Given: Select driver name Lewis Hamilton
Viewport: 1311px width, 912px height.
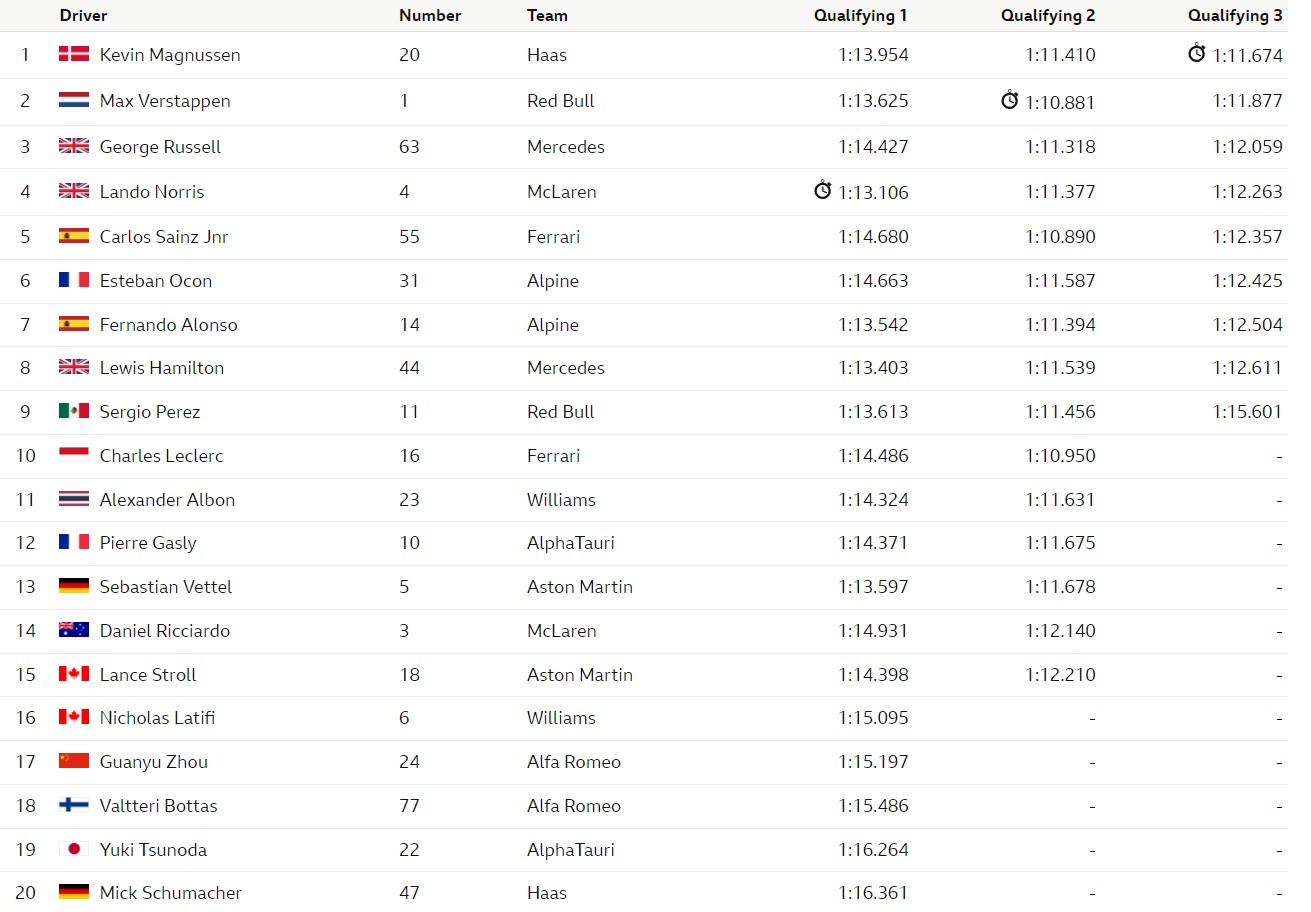Looking at the screenshot, I should (162, 368).
